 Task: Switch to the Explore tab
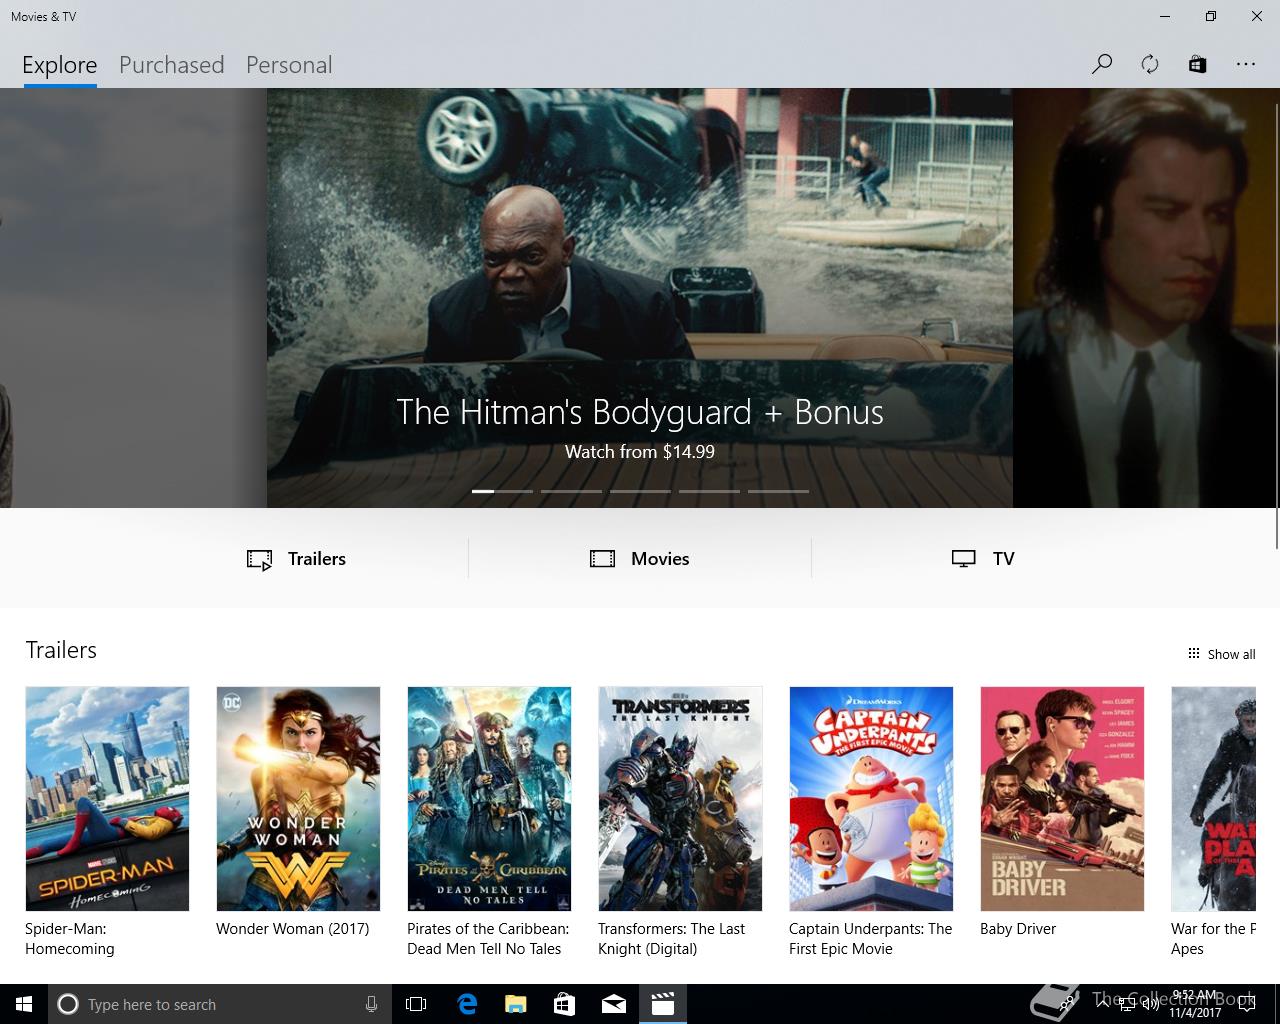point(60,65)
